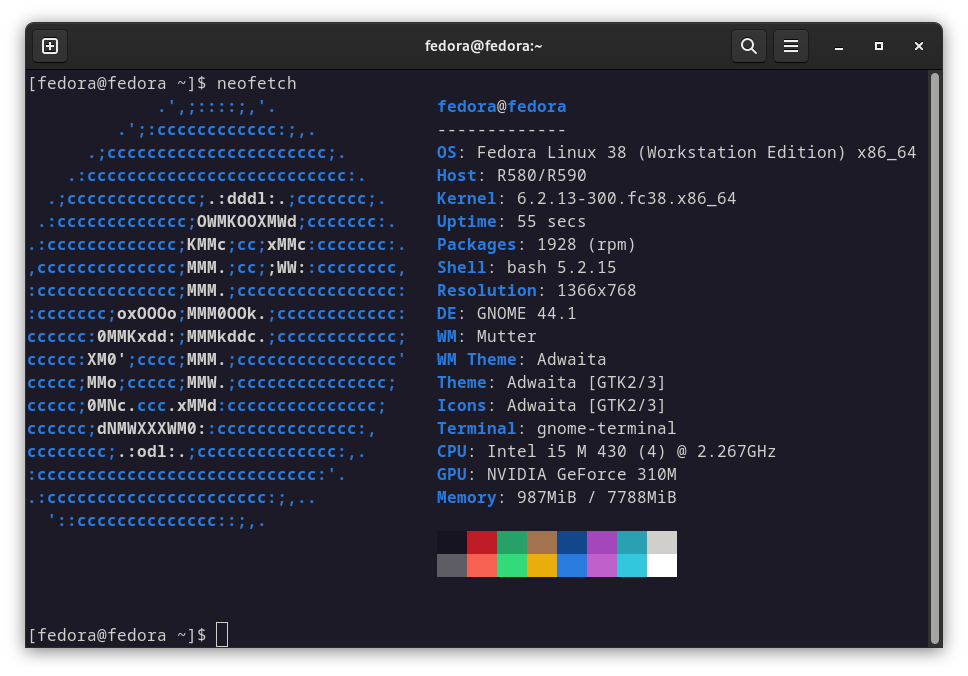The height and width of the screenshot is (676, 968).
Task: Open the hamburger menu
Action: coord(791,46)
